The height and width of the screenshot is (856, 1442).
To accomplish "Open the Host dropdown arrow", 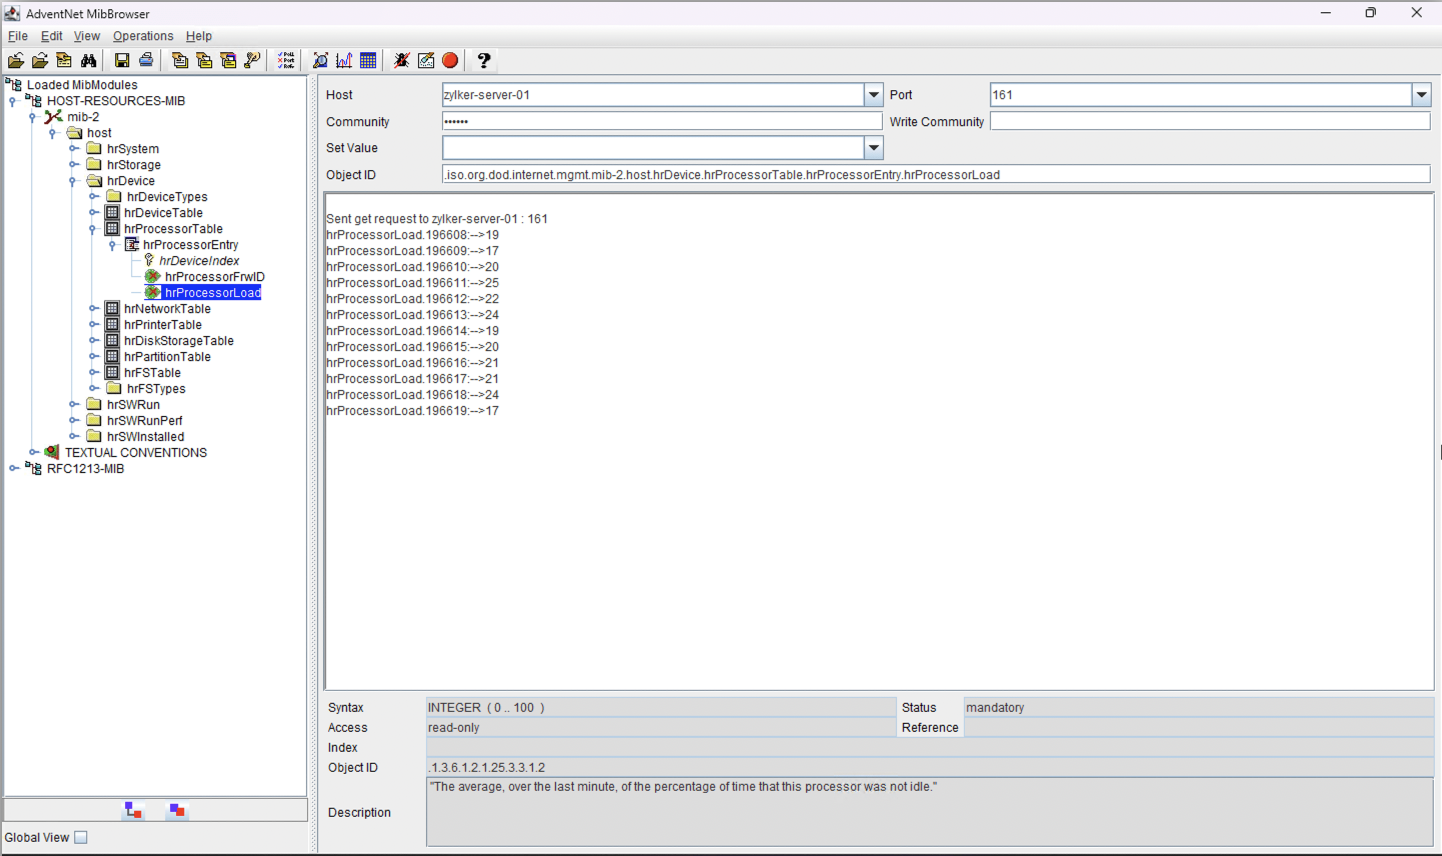I will pyautogui.click(x=873, y=95).
